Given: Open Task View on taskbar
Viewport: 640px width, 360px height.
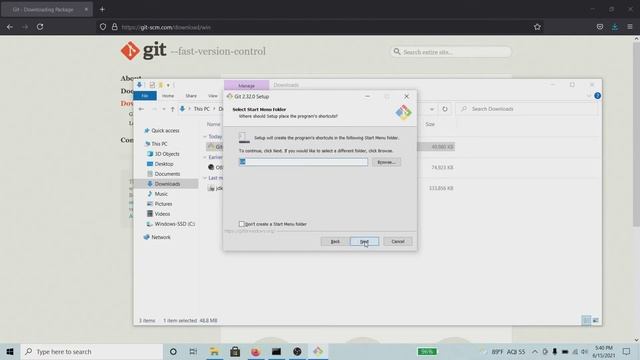Looking at the screenshot, I should [193, 351].
